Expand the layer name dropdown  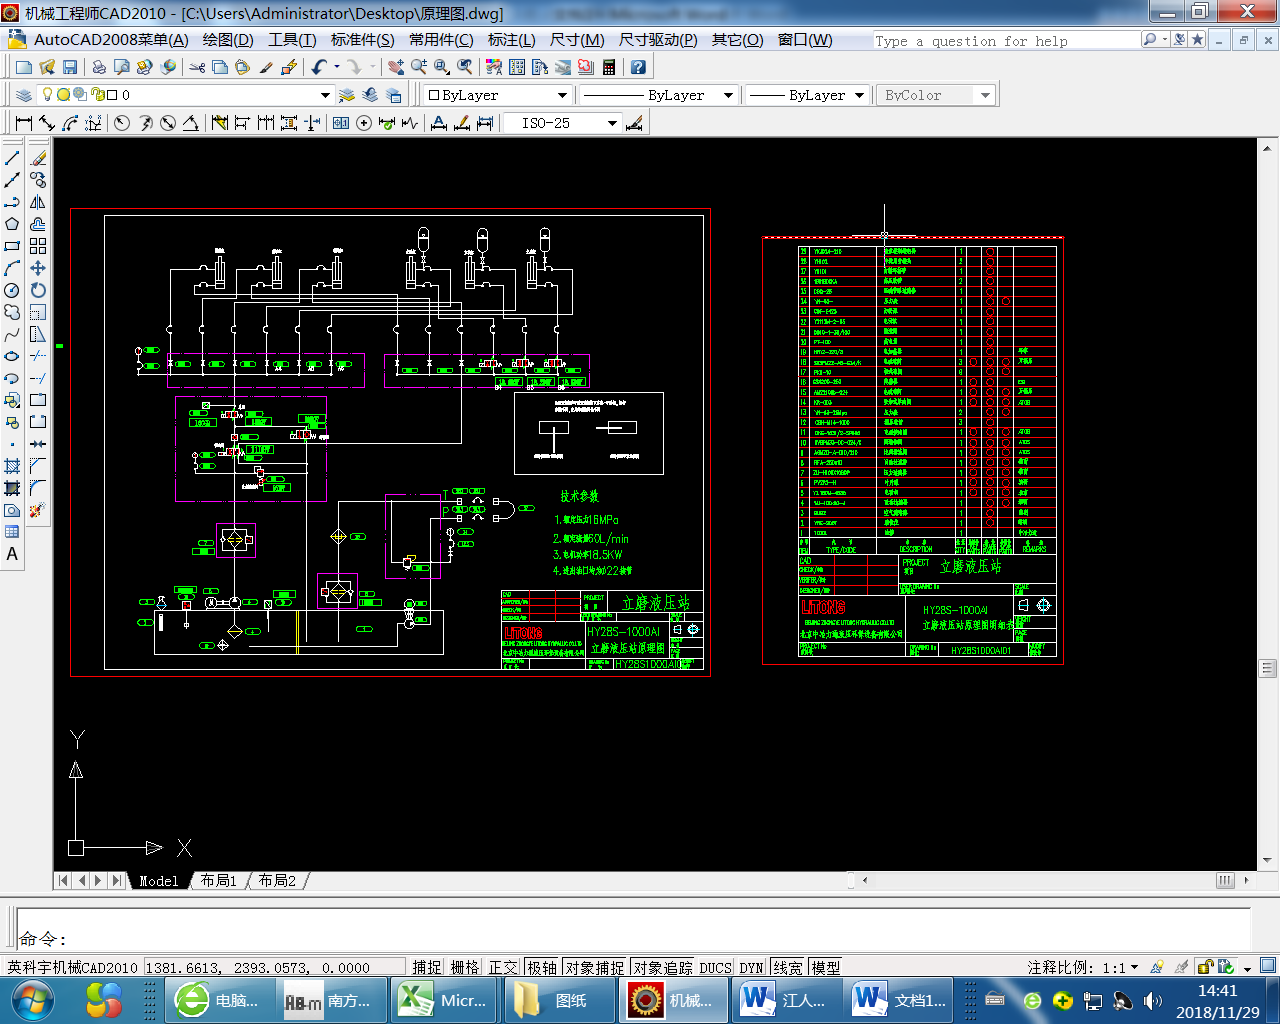(x=325, y=95)
